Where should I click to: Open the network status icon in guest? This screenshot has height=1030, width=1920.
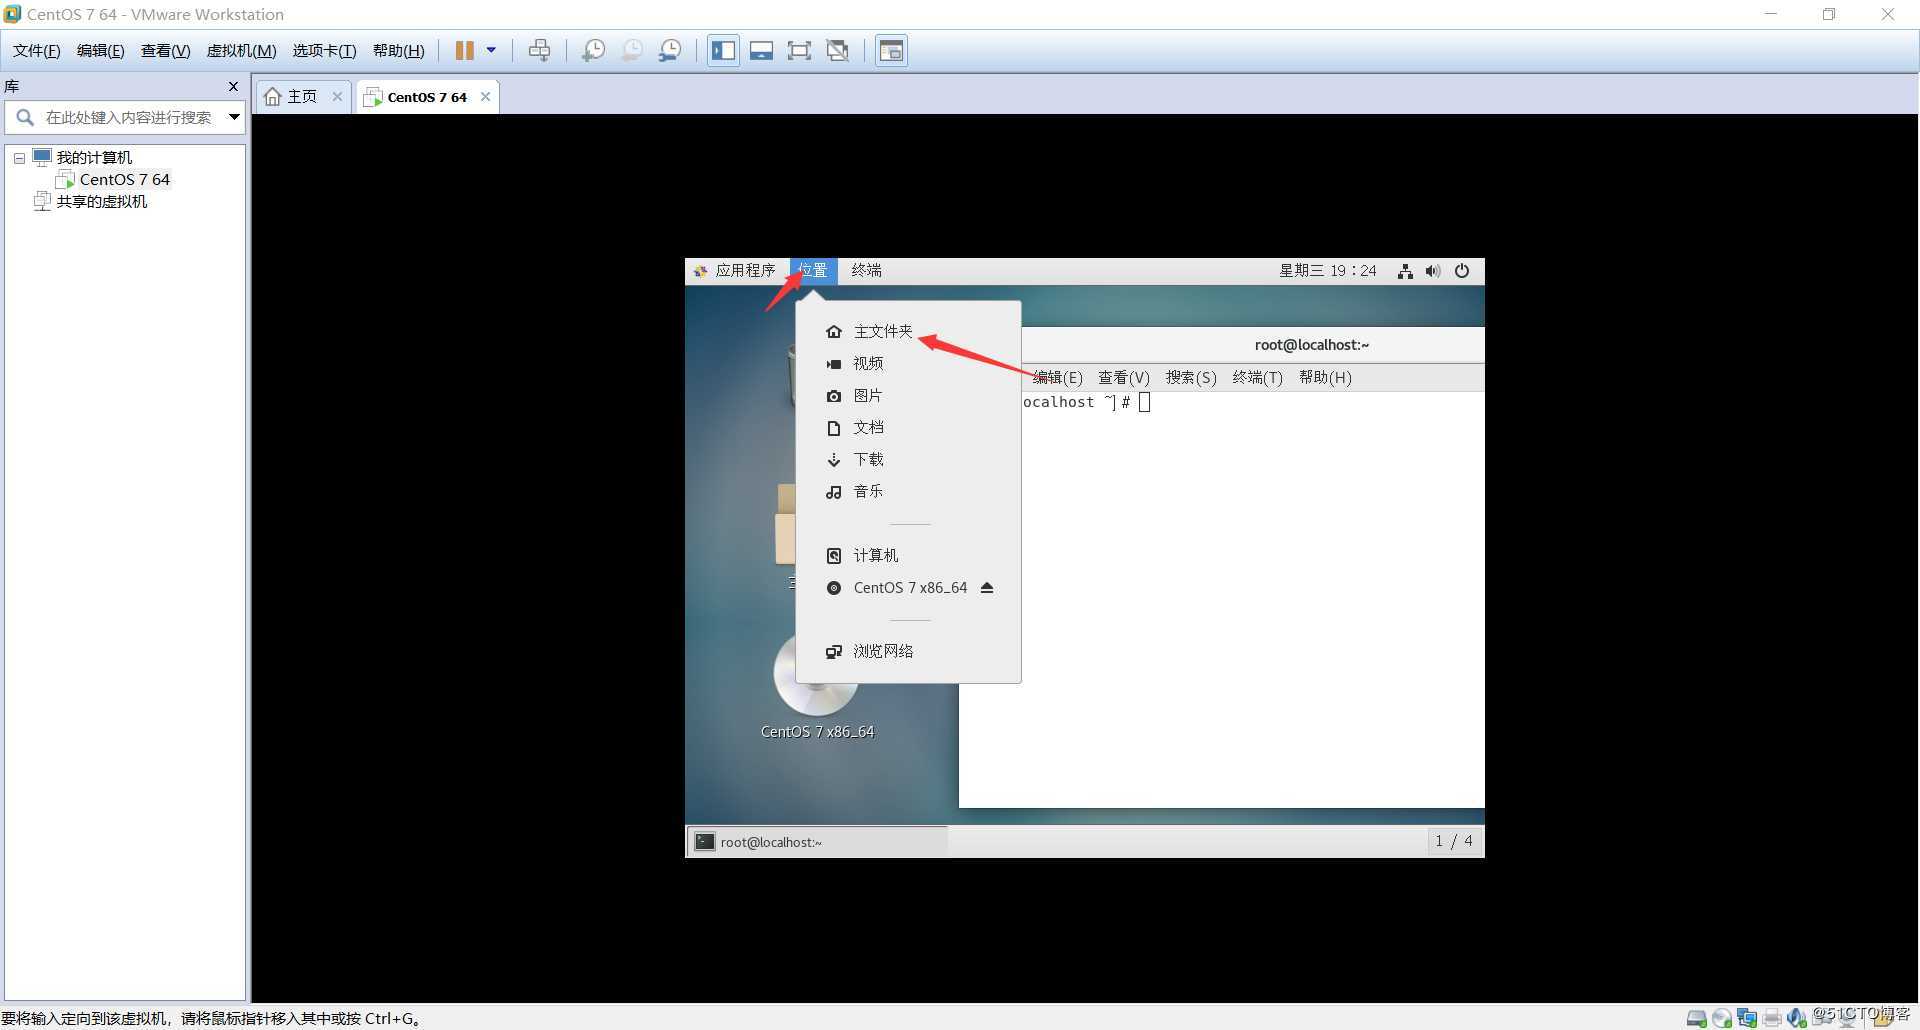point(1405,271)
